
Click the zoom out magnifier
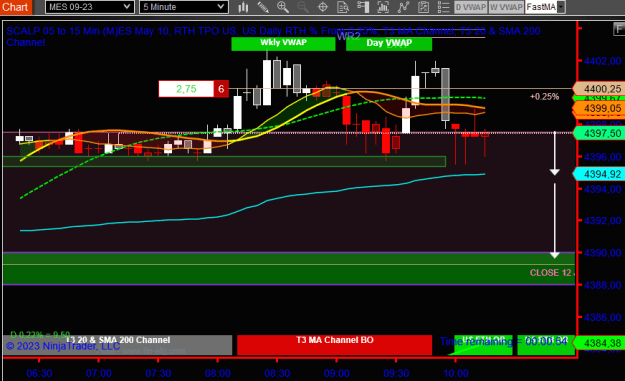(x=303, y=7)
